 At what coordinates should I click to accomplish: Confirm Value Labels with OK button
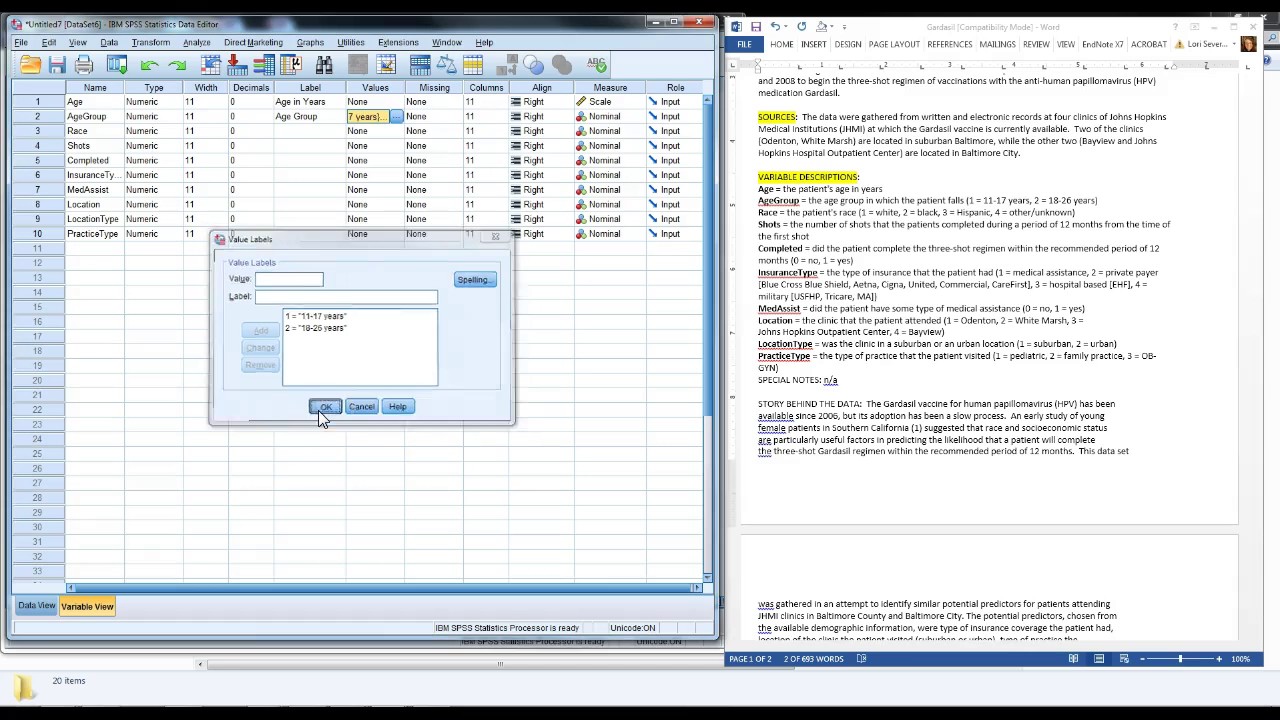pos(325,407)
